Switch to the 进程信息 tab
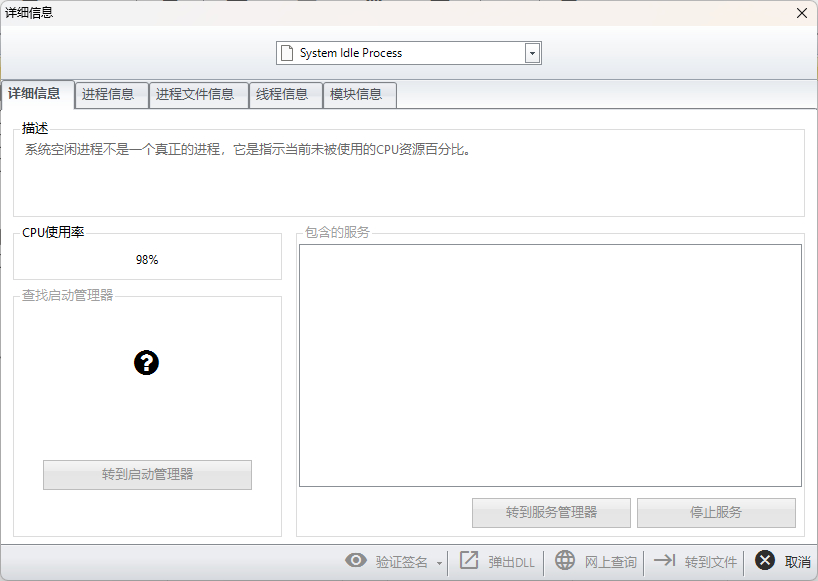Screen dimensions: 818x581 coord(112,95)
